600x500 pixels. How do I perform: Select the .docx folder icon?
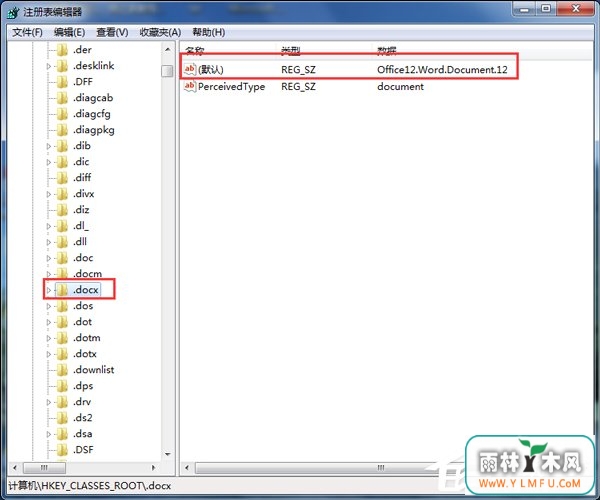[62, 290]
